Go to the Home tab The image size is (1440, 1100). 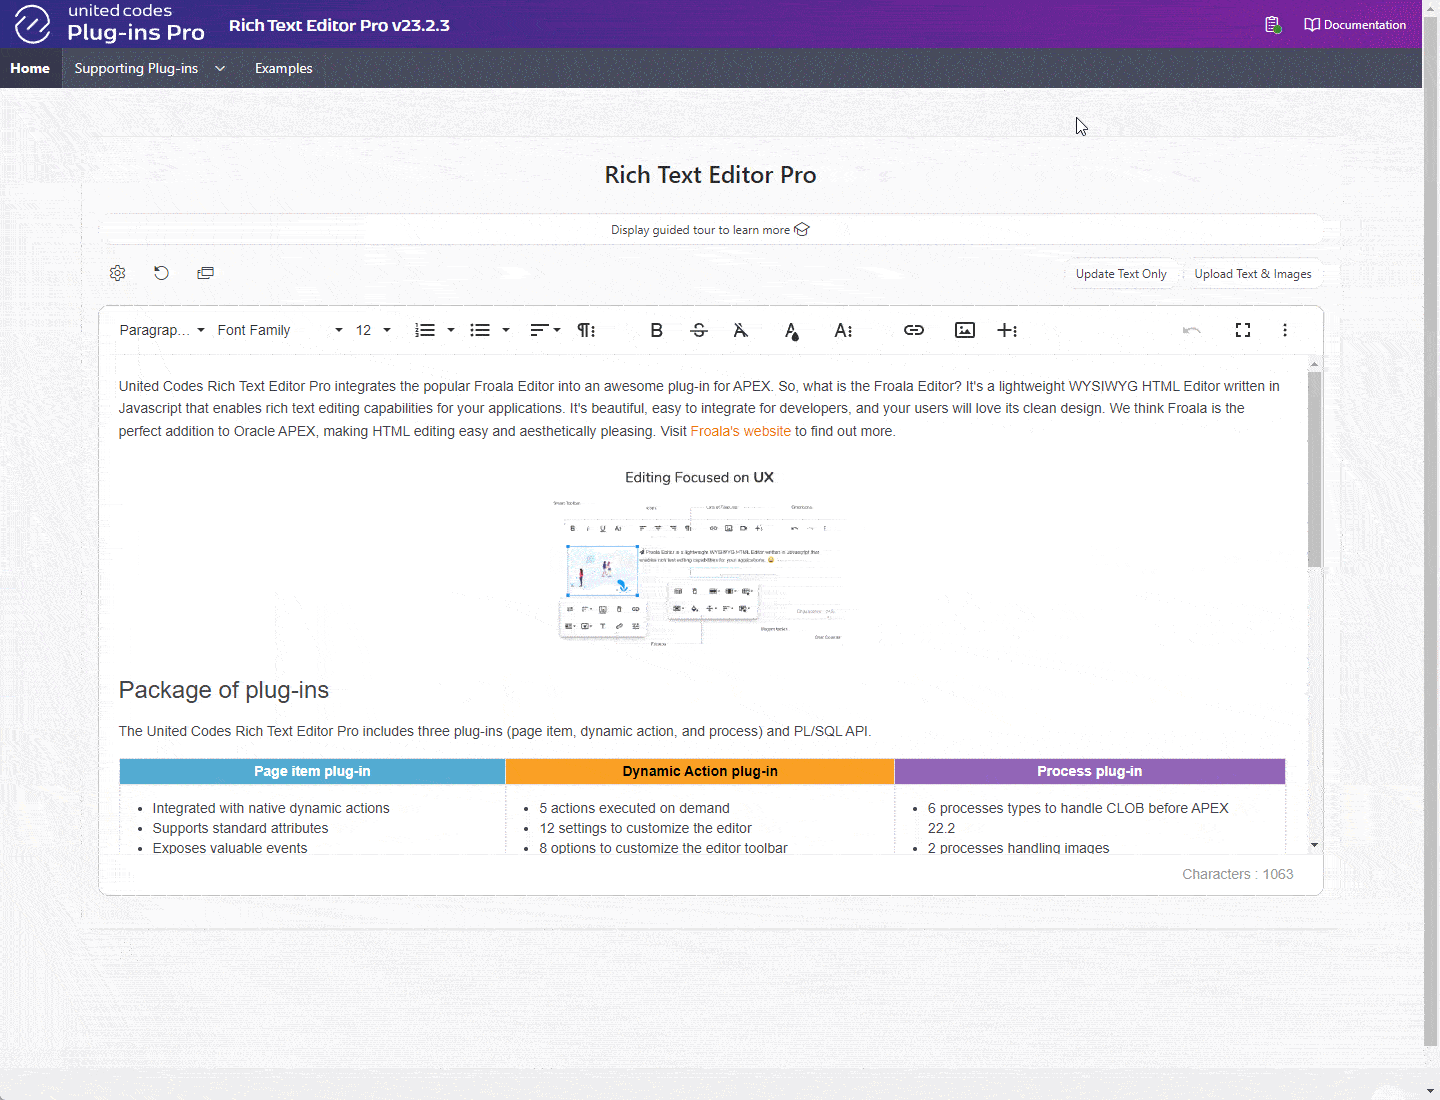click(x=30, y=68)
